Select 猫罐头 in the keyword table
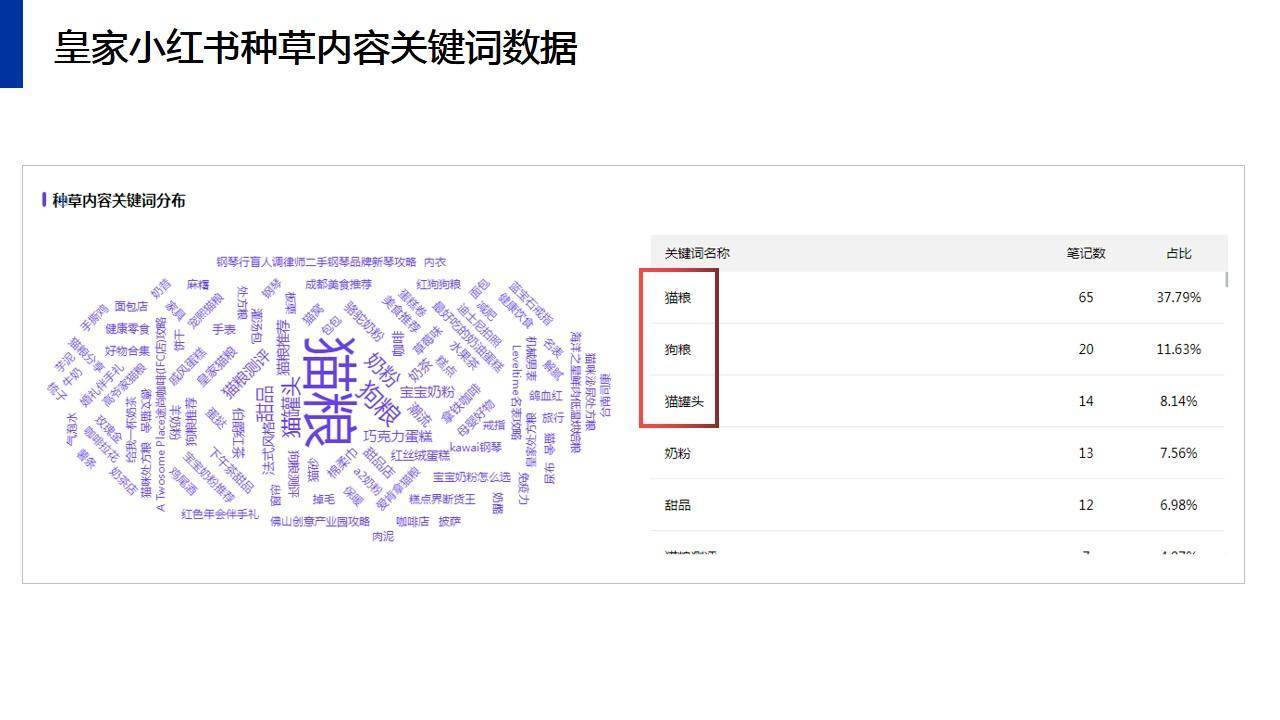This screenshot has height=720, width=1280. click(x=684, y=402)
